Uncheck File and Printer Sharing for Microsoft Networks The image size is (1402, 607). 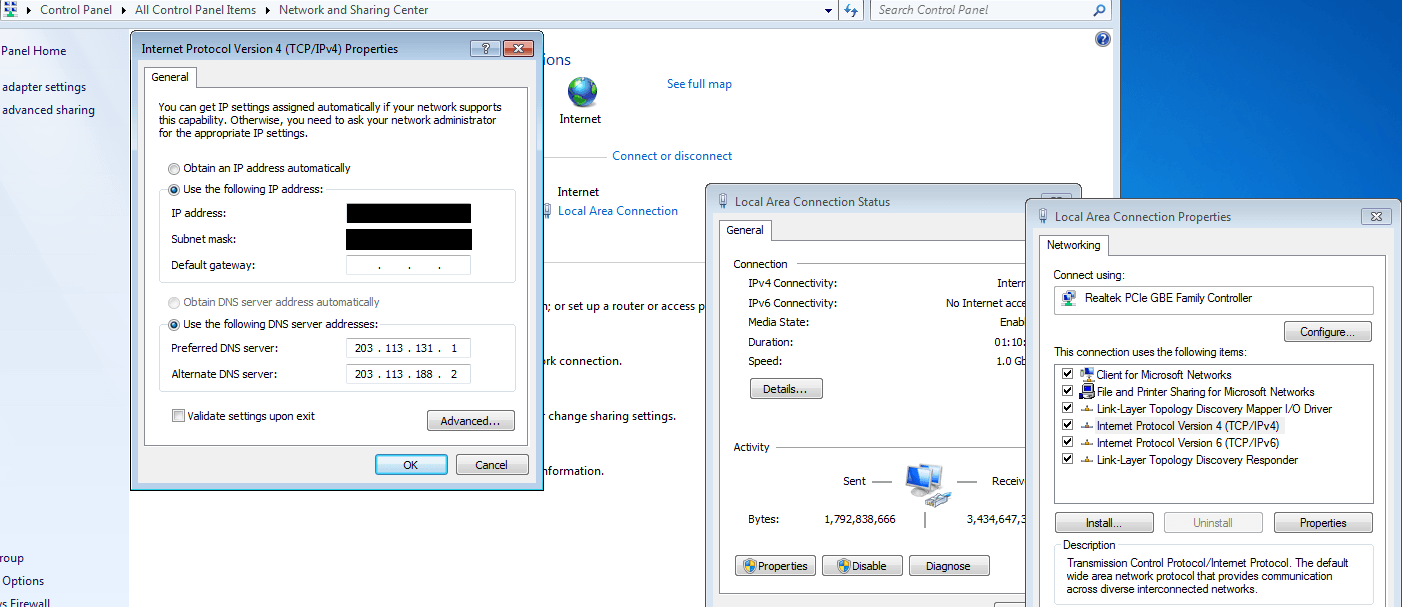coord(1068,391)
